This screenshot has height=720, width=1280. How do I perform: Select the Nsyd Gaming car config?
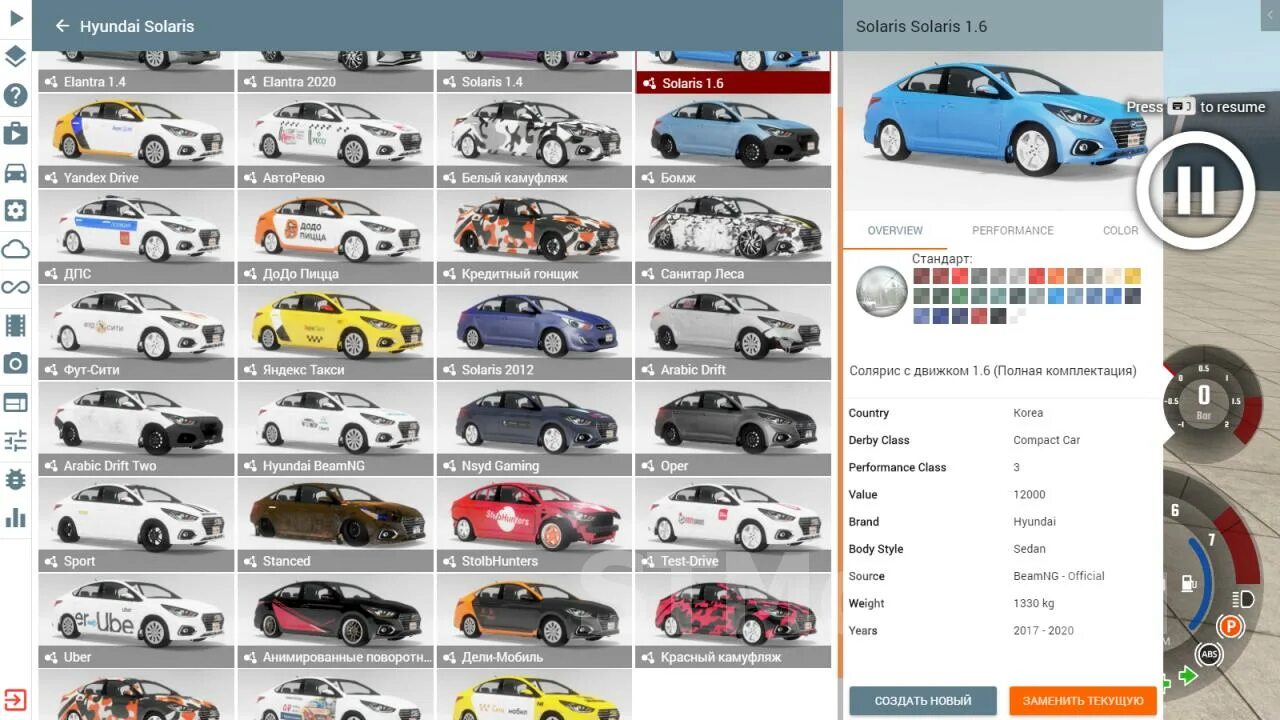click(x=534, y=429)
